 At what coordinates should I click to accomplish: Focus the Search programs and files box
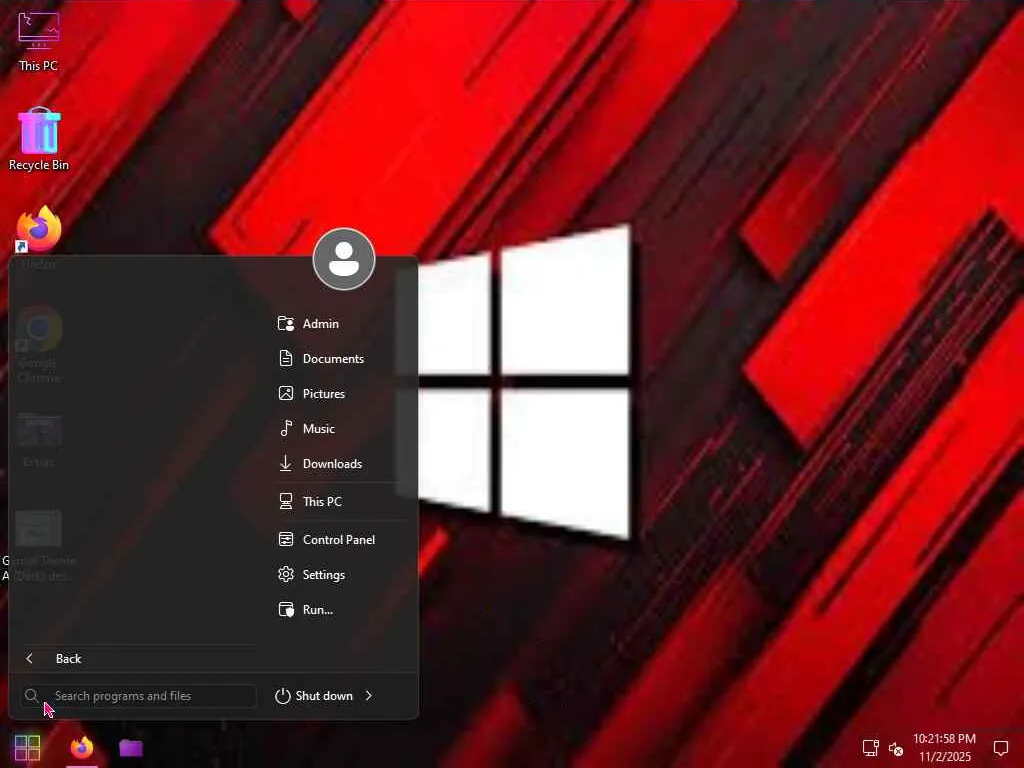[x=138, y=696]
